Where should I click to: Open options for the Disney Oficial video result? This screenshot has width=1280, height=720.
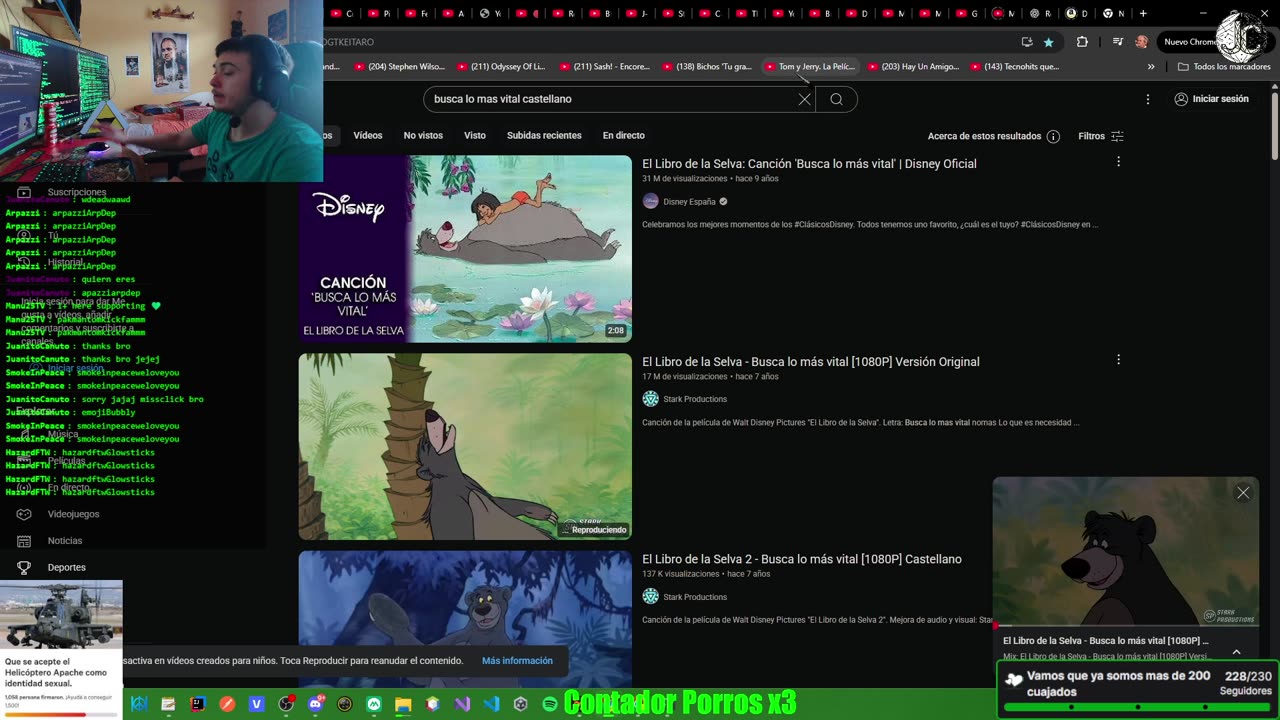pyautogui.click(x=1118, y=162)
